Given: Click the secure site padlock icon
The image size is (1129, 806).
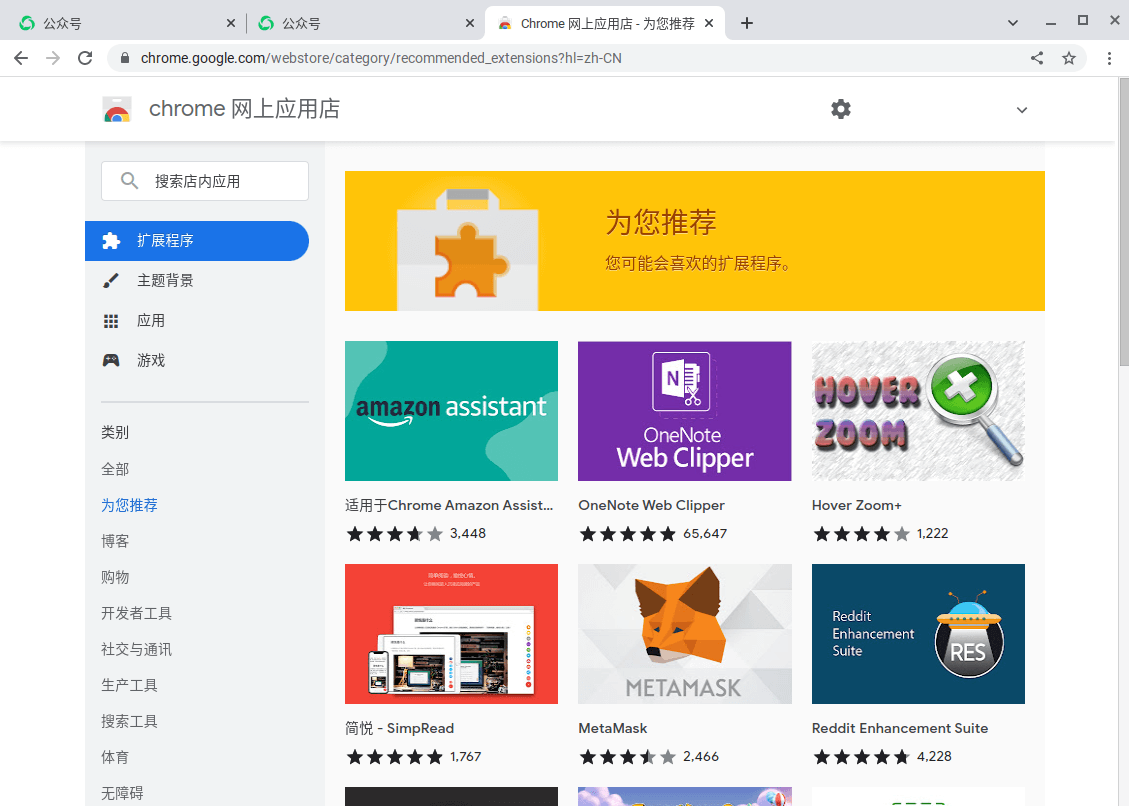Looking at the screenshot, I should [124, 58].
